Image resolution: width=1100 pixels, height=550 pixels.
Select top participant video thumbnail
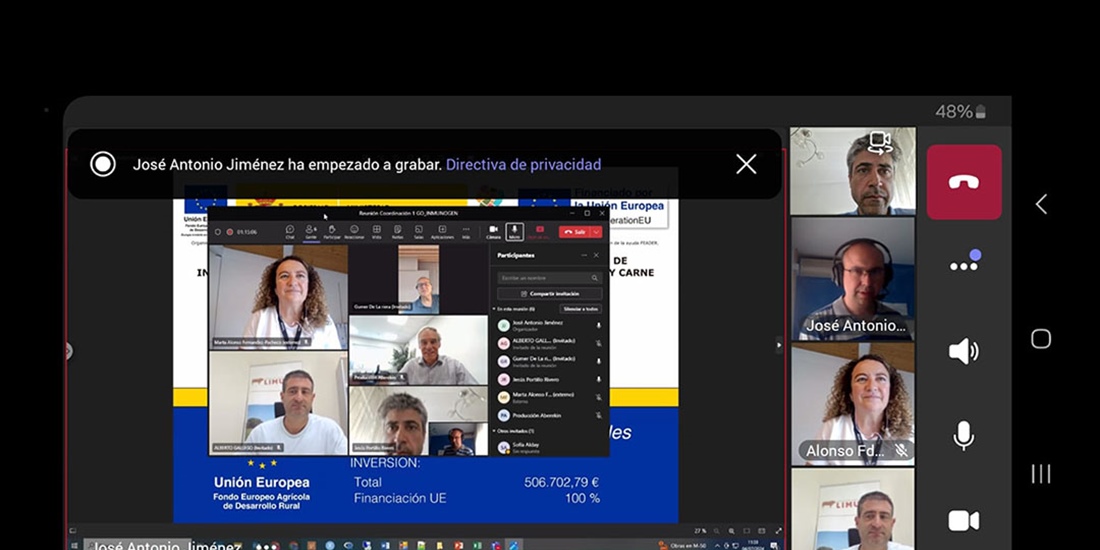click(x=853, y=170)
